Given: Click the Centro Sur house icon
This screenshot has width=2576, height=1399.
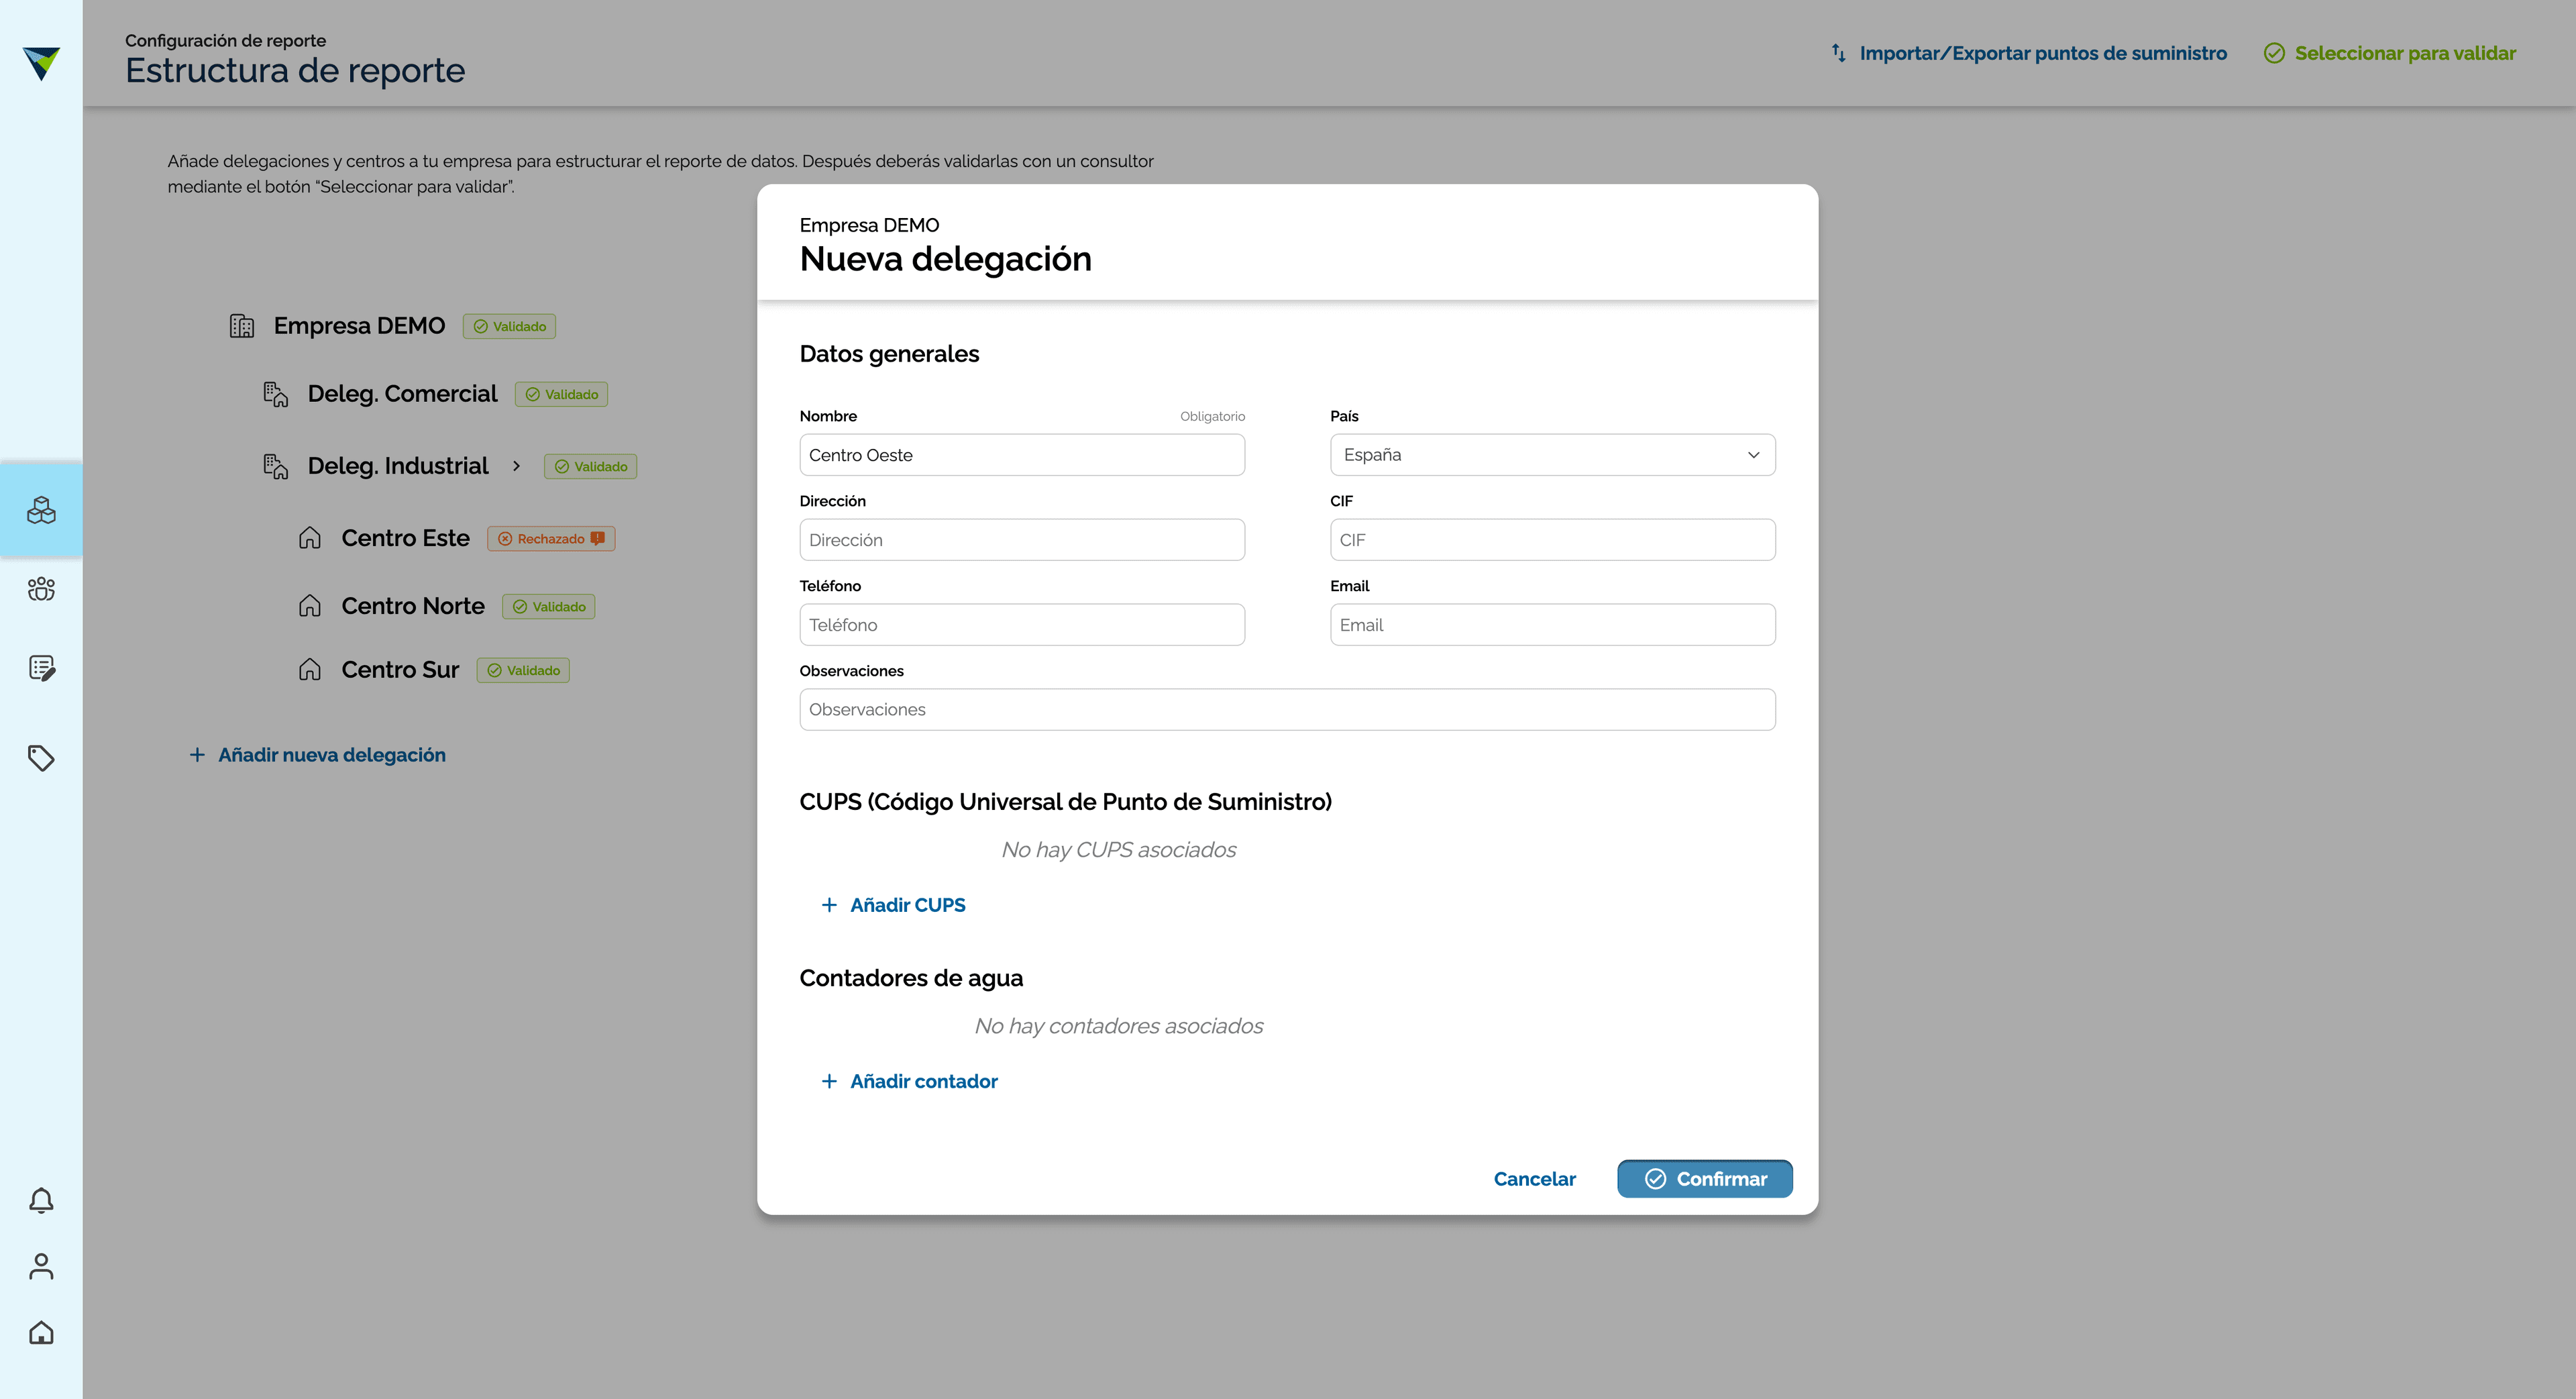Looking at the screenshot, I should (310, 670).
